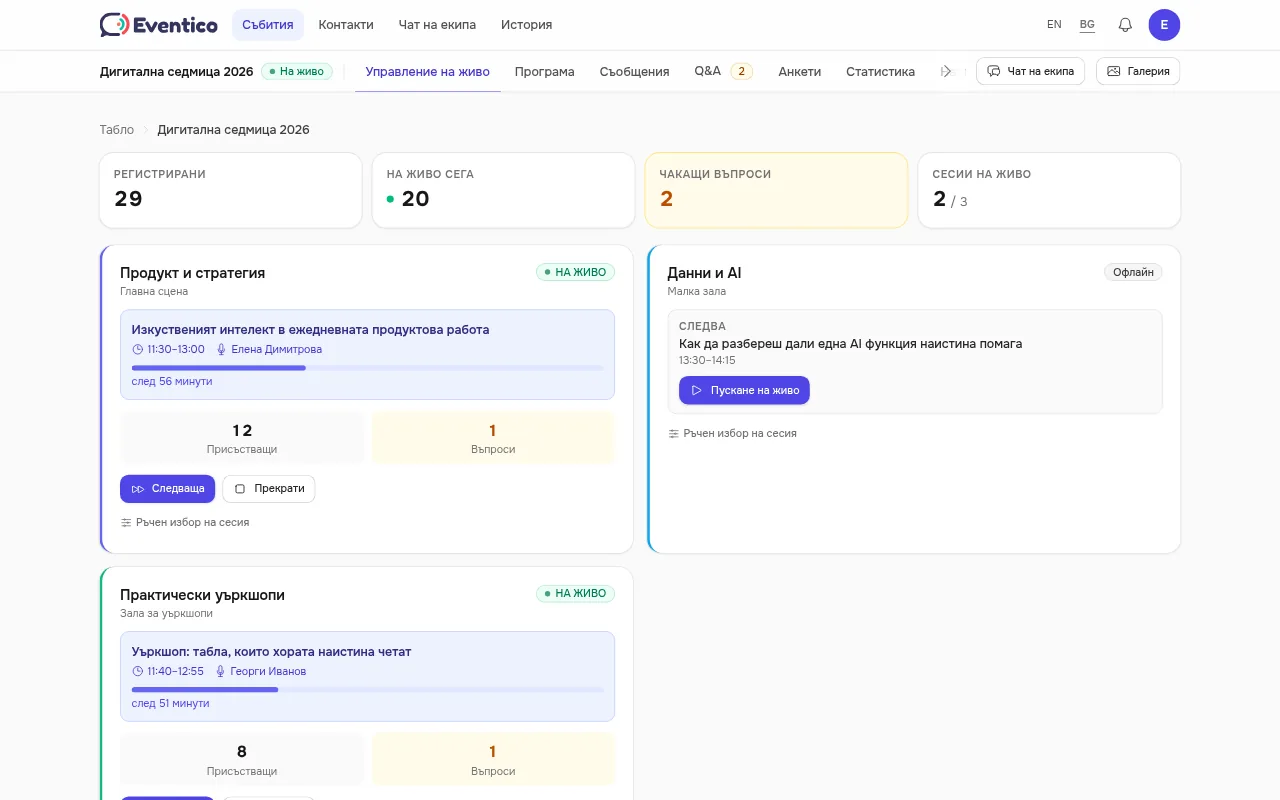The height and width of the screenshot is (800, 1280).
Task: Open the Чакащи въпроси card
Action: pos(776,190)
